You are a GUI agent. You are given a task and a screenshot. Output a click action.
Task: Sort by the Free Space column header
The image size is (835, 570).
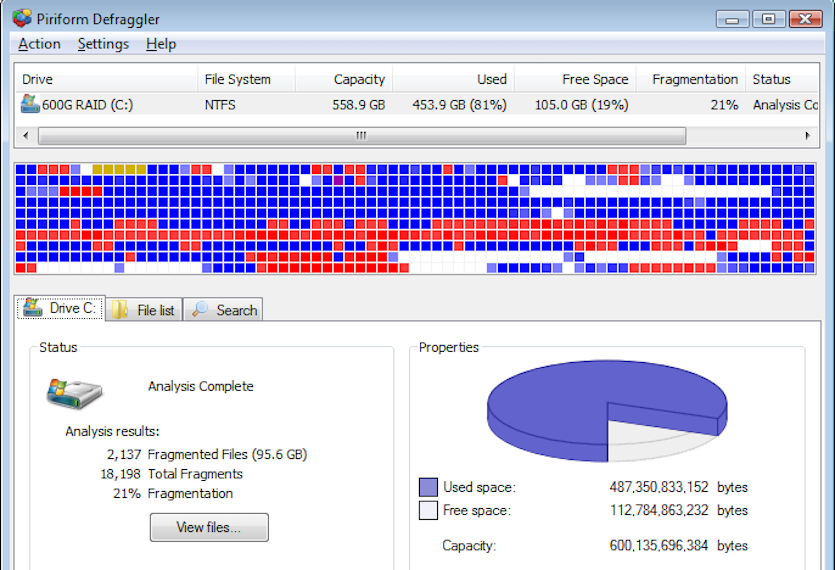point(595,79)
